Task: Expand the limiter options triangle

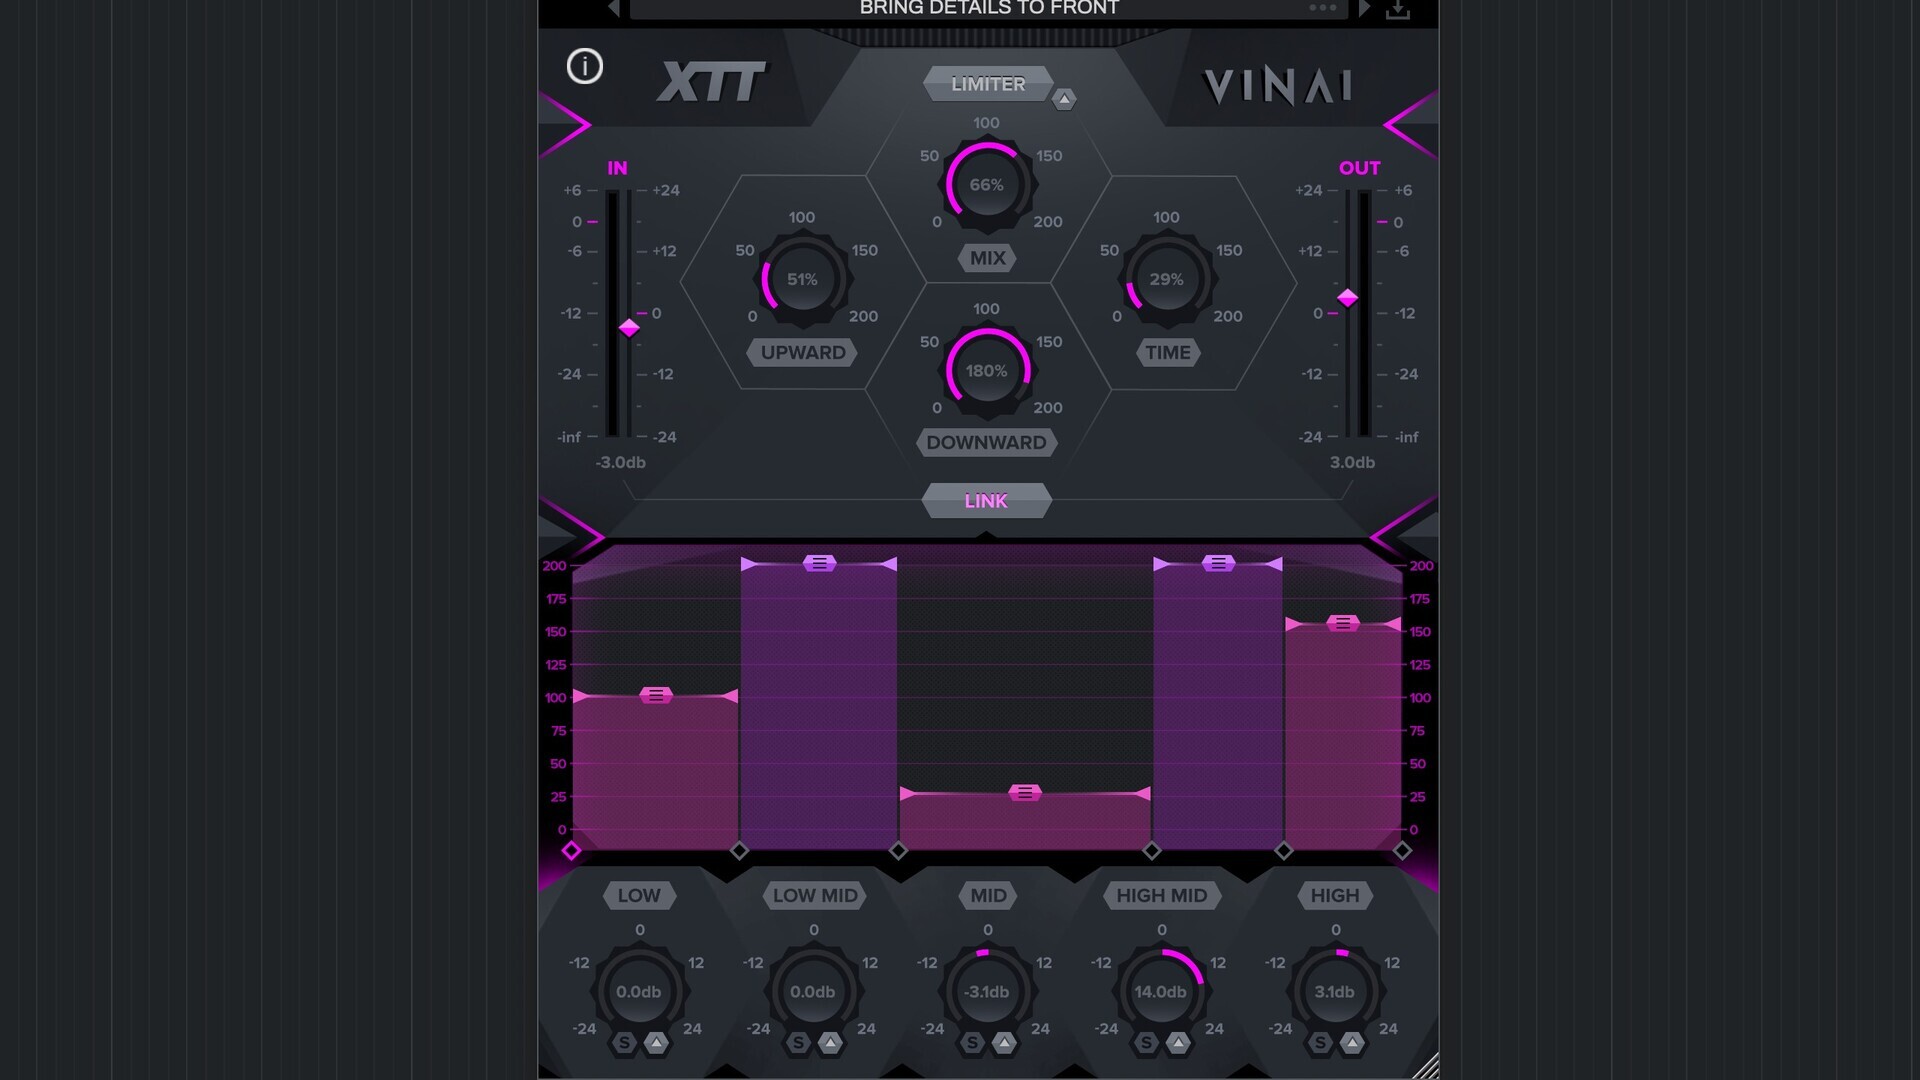Action: click(1064, 99)
